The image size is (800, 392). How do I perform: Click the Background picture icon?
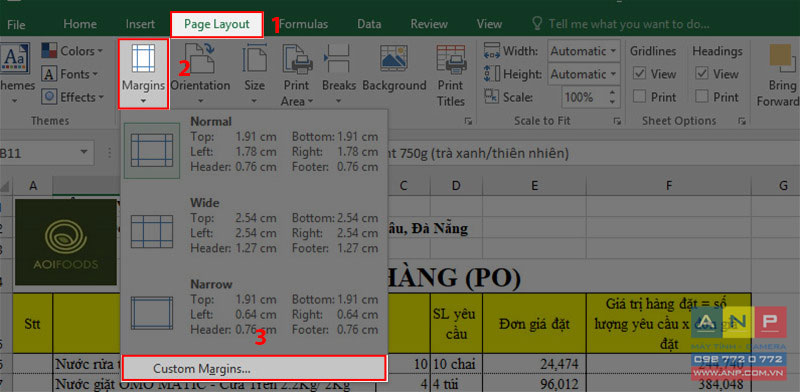point(394,58)
